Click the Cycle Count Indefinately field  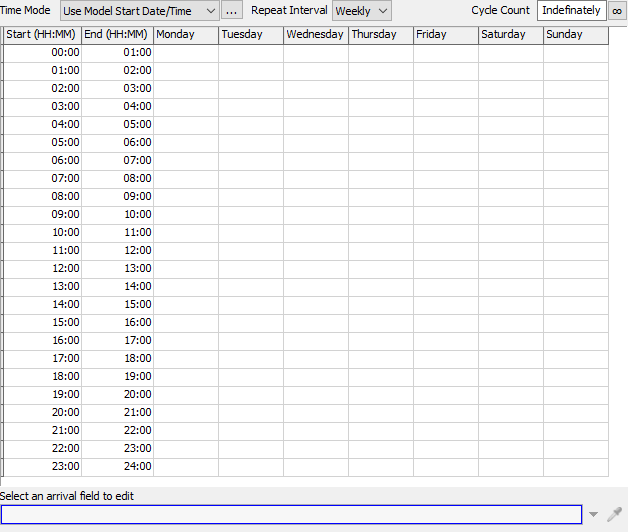click(x=571, y=11)
